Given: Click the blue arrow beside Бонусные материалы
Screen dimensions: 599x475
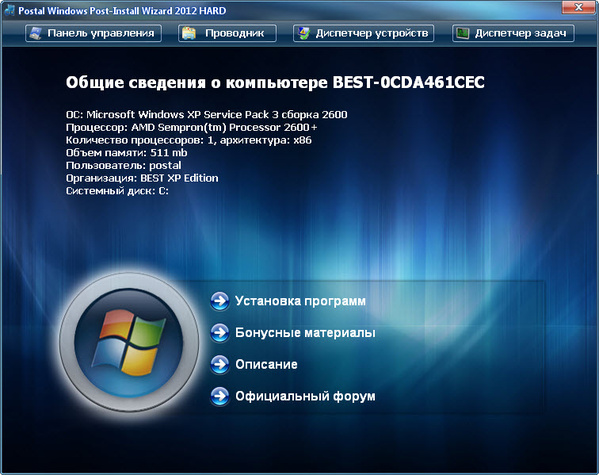Looking at the screenshot, I should click(x=220, y=333).
